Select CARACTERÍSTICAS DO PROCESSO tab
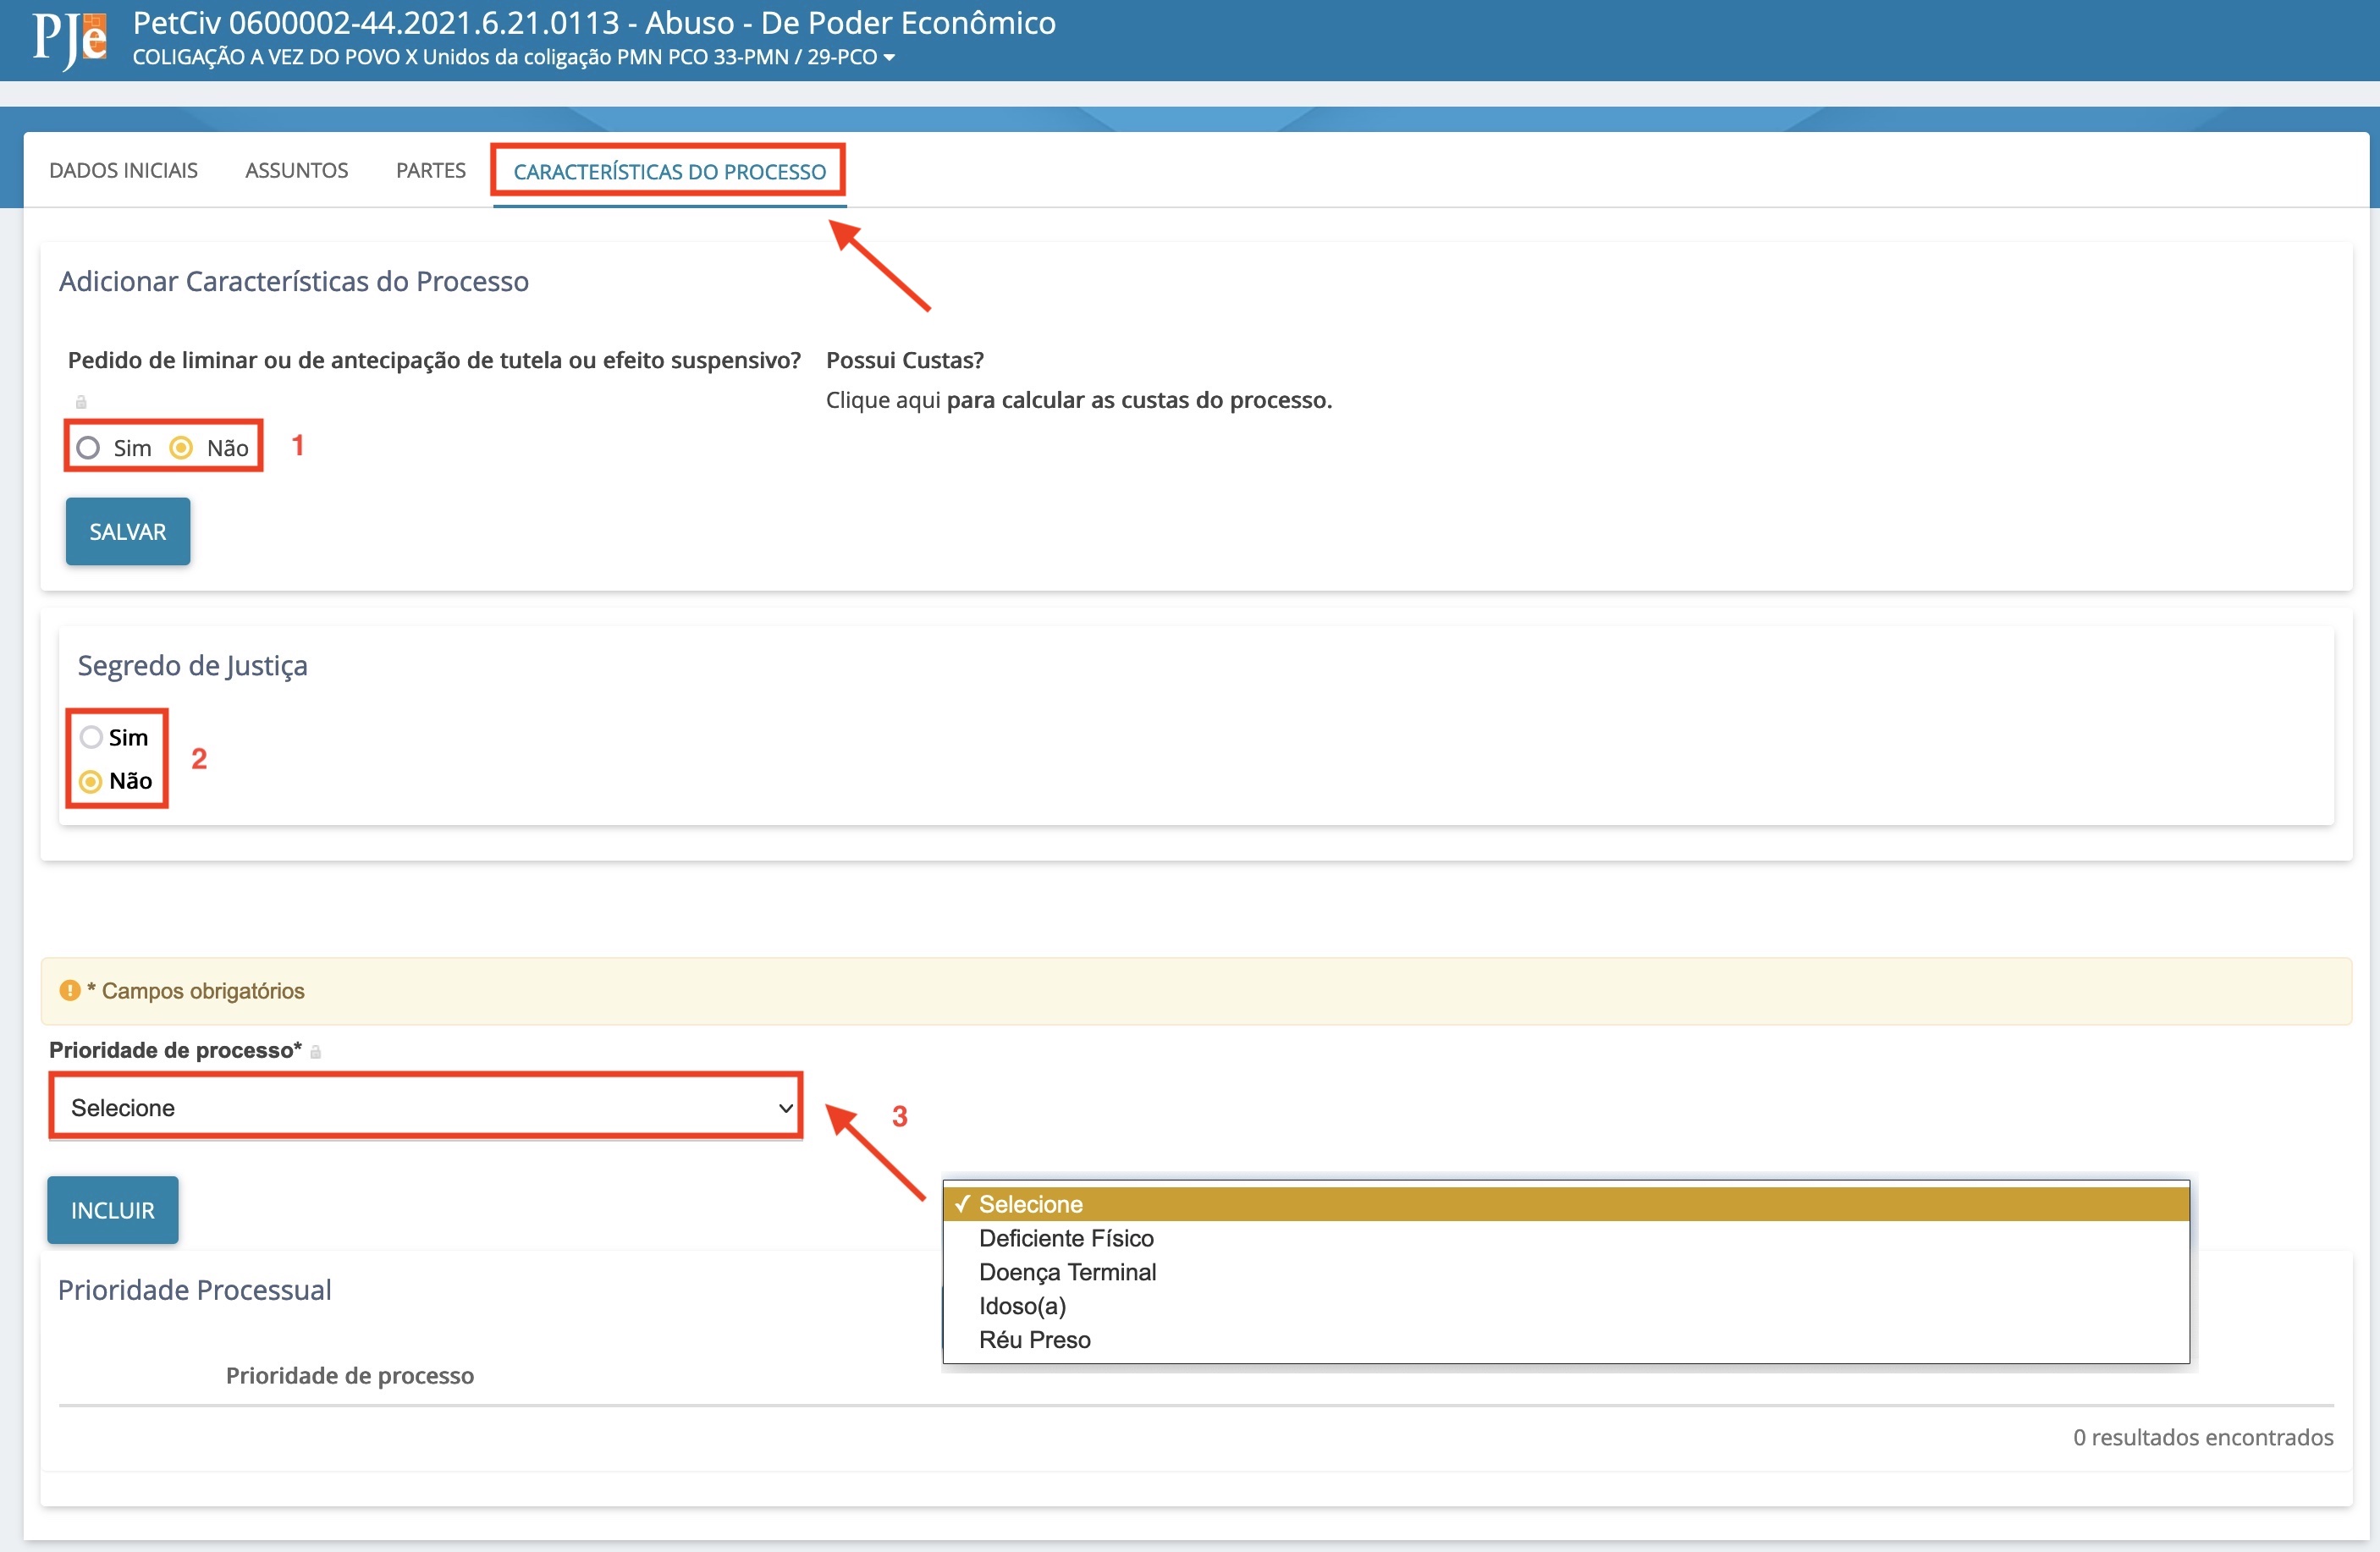The width and height of the screenshot is (2380, 1552). click(669, 171)
